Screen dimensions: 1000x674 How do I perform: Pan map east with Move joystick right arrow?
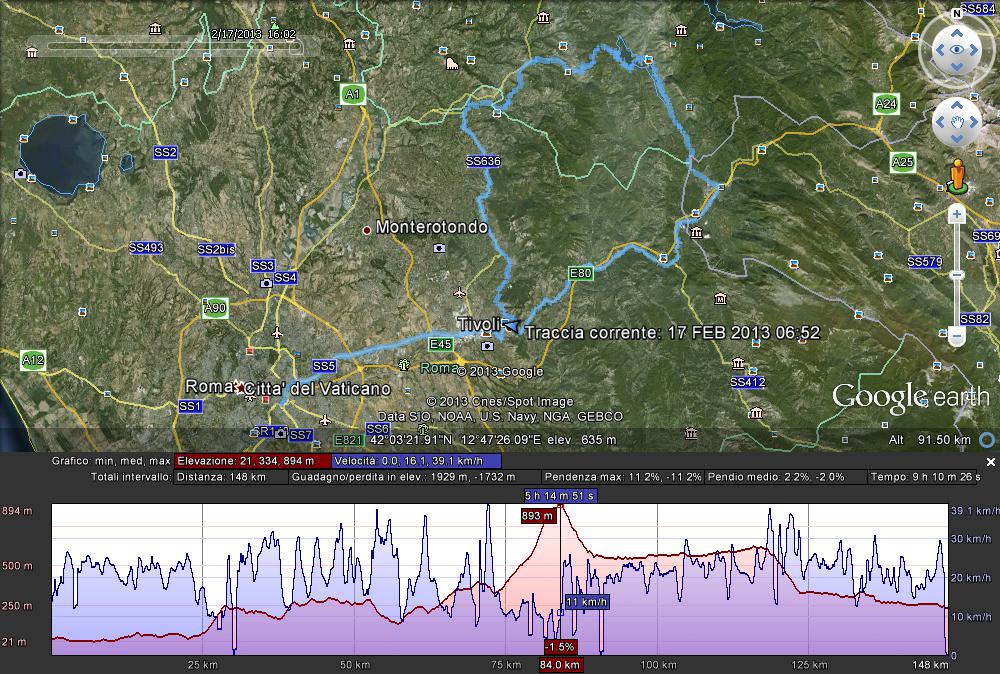coord(974,122)
